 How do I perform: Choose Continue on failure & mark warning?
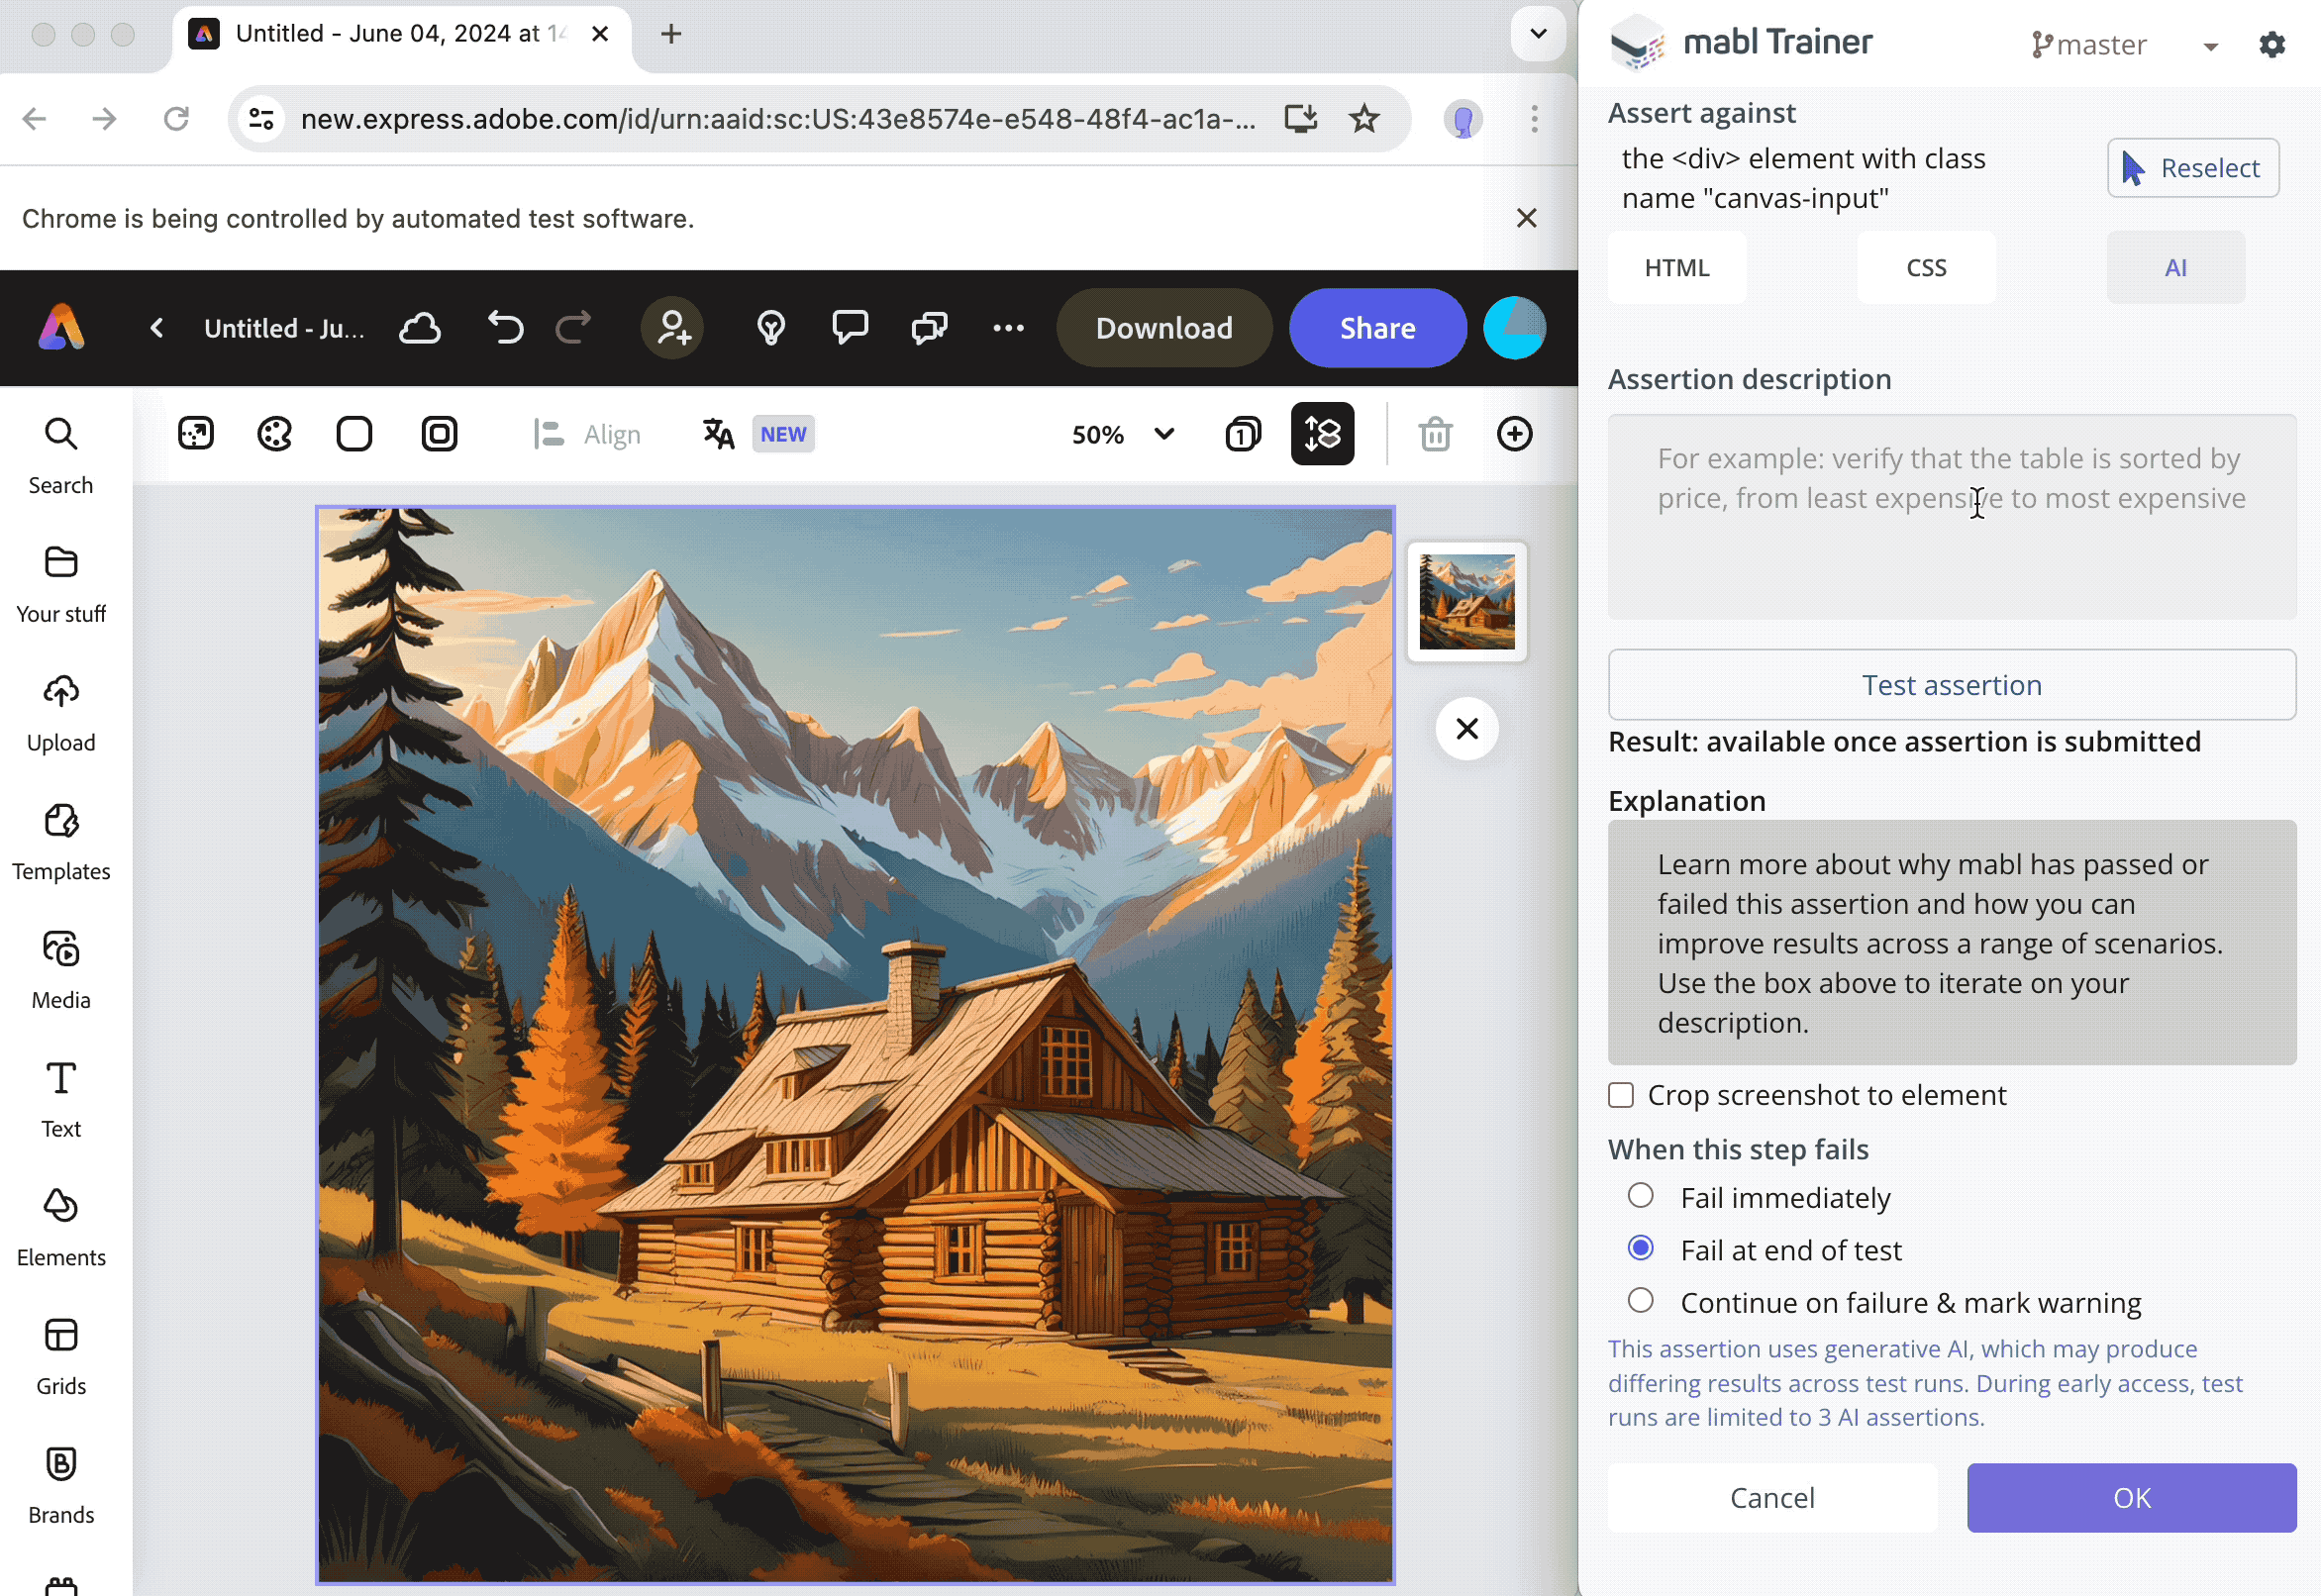click(1639, 1300)
